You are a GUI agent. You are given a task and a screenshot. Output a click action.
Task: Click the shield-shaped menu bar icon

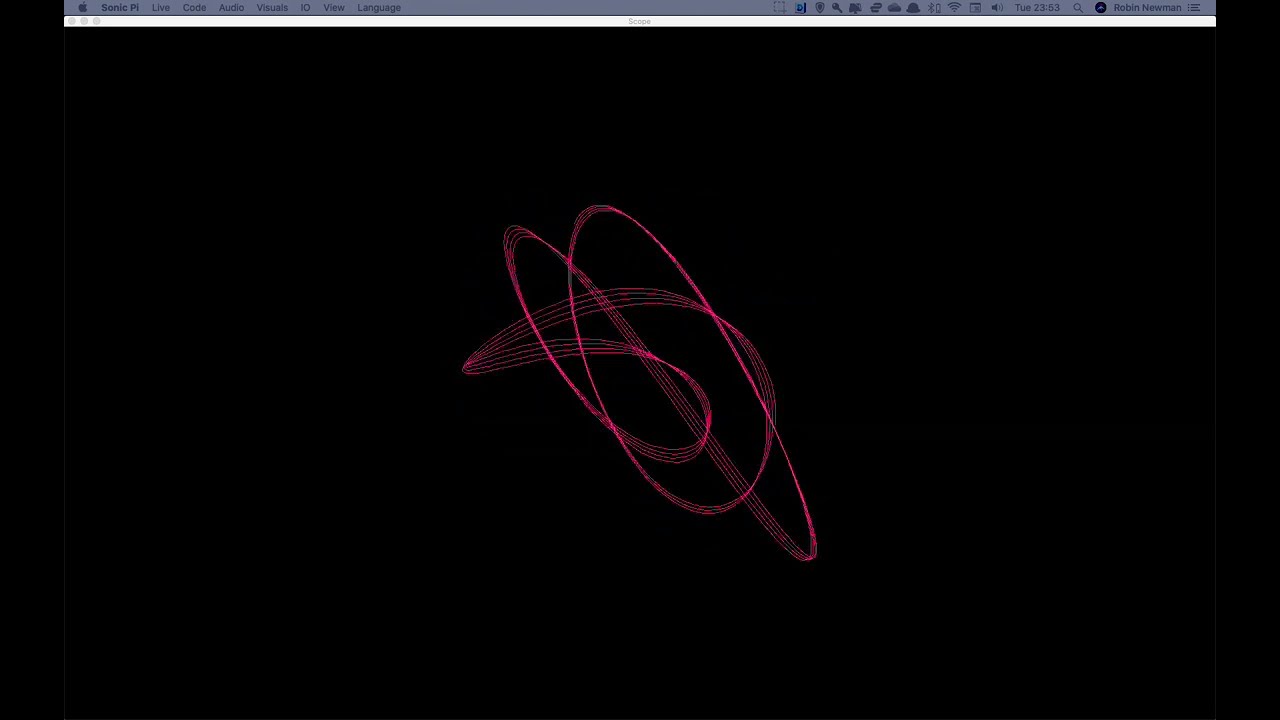(819, 7)
